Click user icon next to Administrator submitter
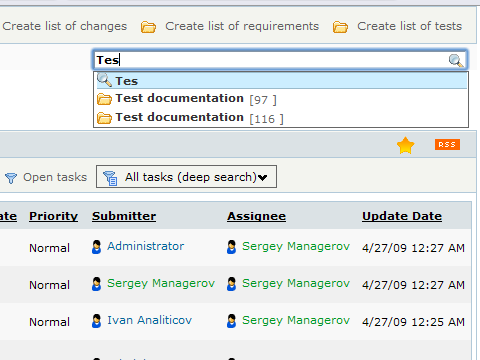The image size is (480, 360). point(96,247)
